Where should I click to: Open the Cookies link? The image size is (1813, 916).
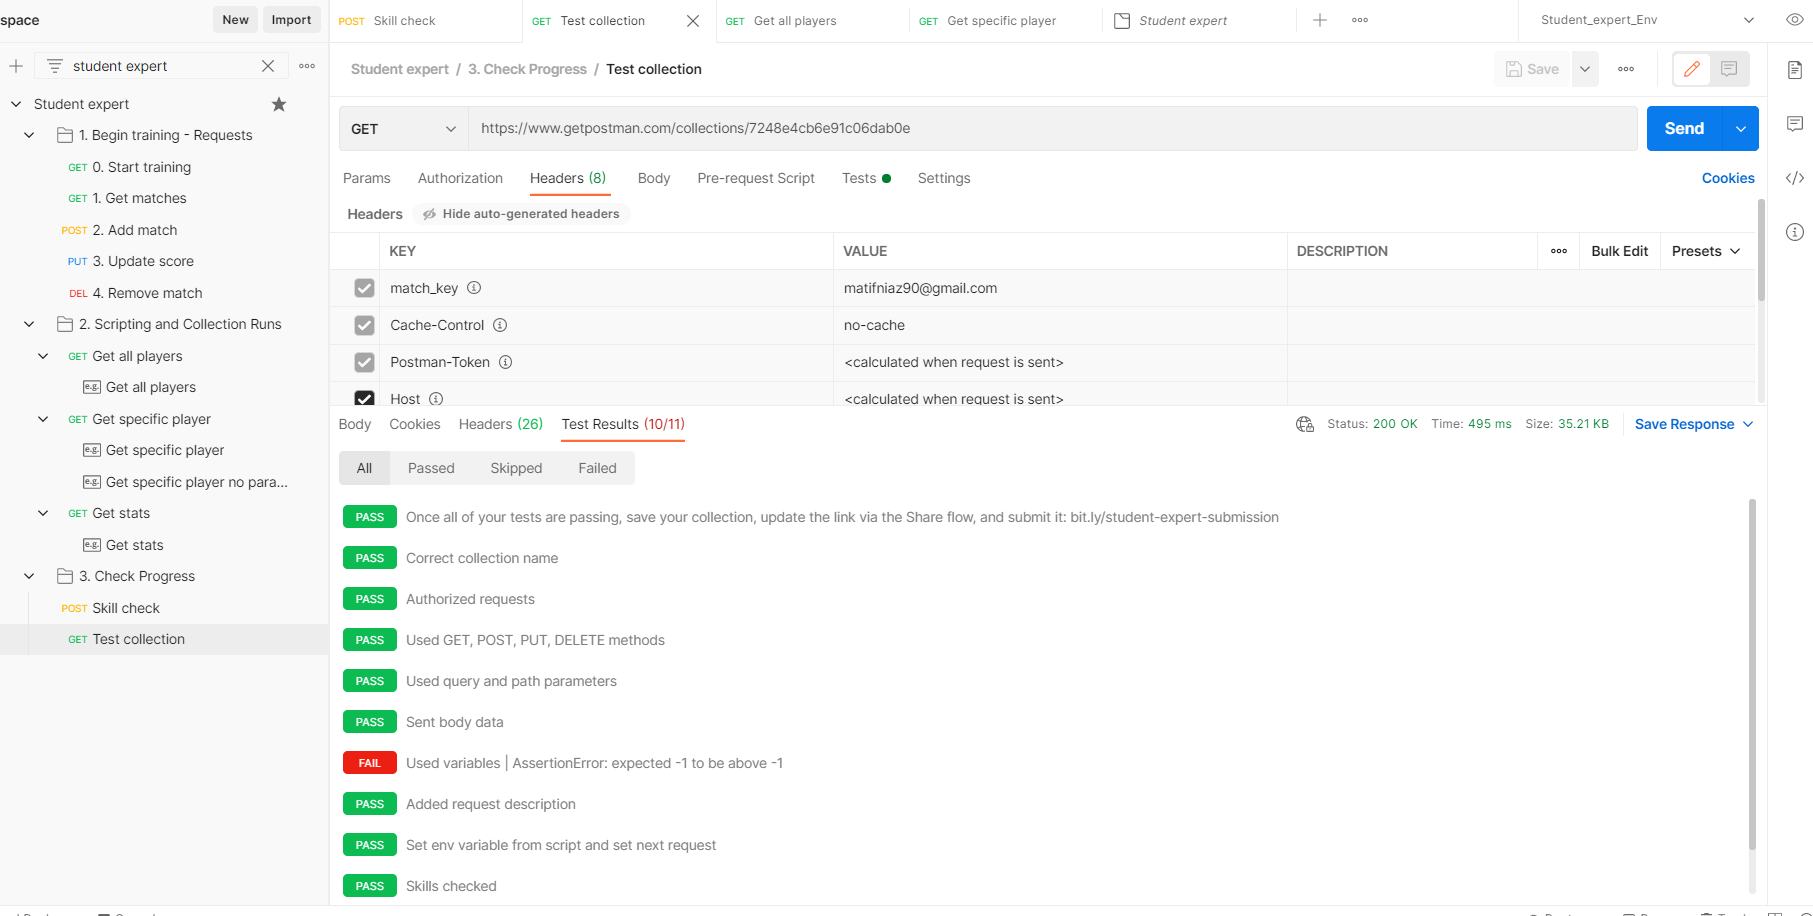1727,178
